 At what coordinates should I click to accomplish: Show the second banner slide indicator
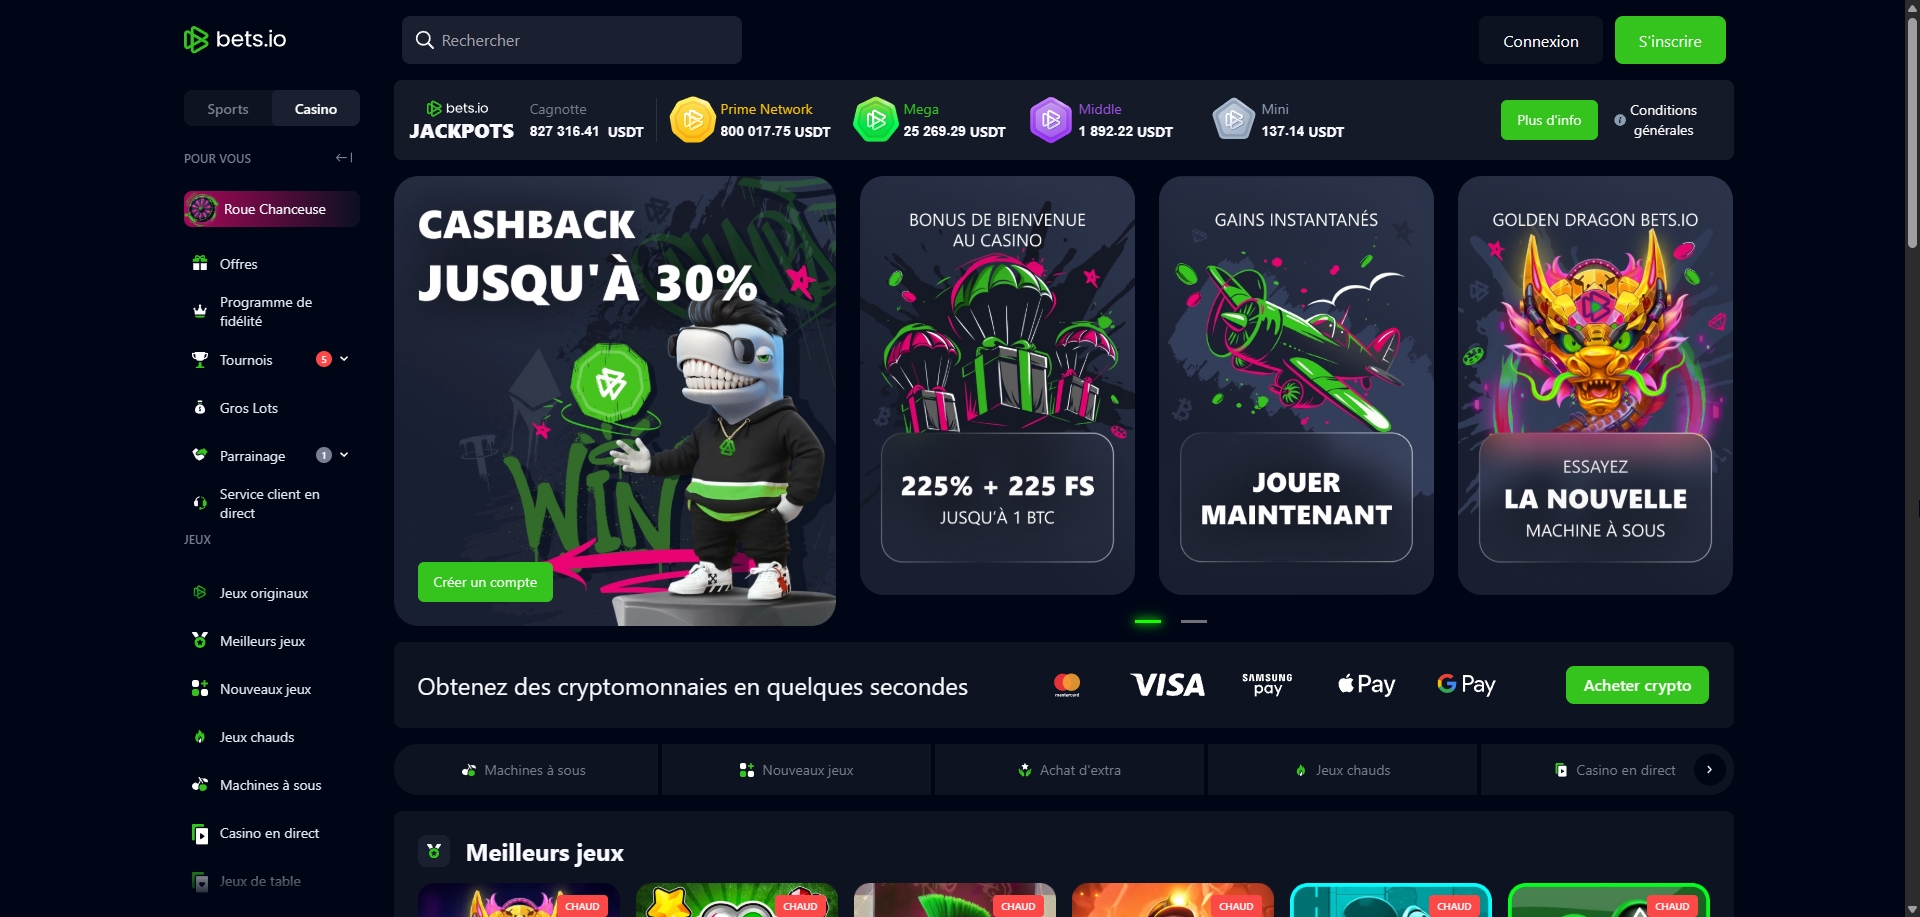[1194, 622]
